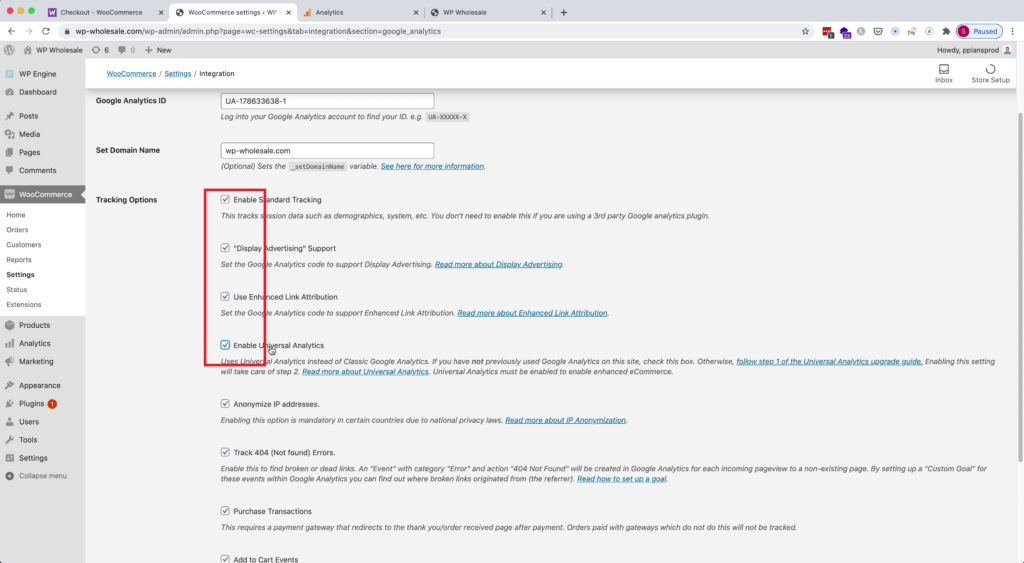
Task: Toggle Enable Universal Analytics checkbox
Action: coord(225,345)
